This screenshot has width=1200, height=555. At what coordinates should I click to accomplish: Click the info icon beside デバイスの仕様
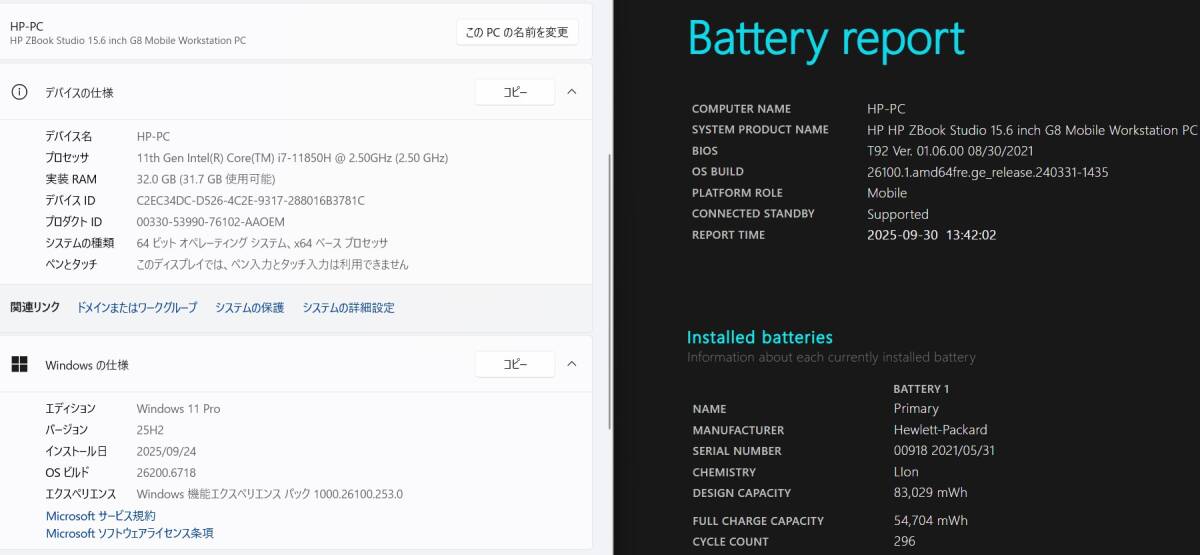point(19,92)
